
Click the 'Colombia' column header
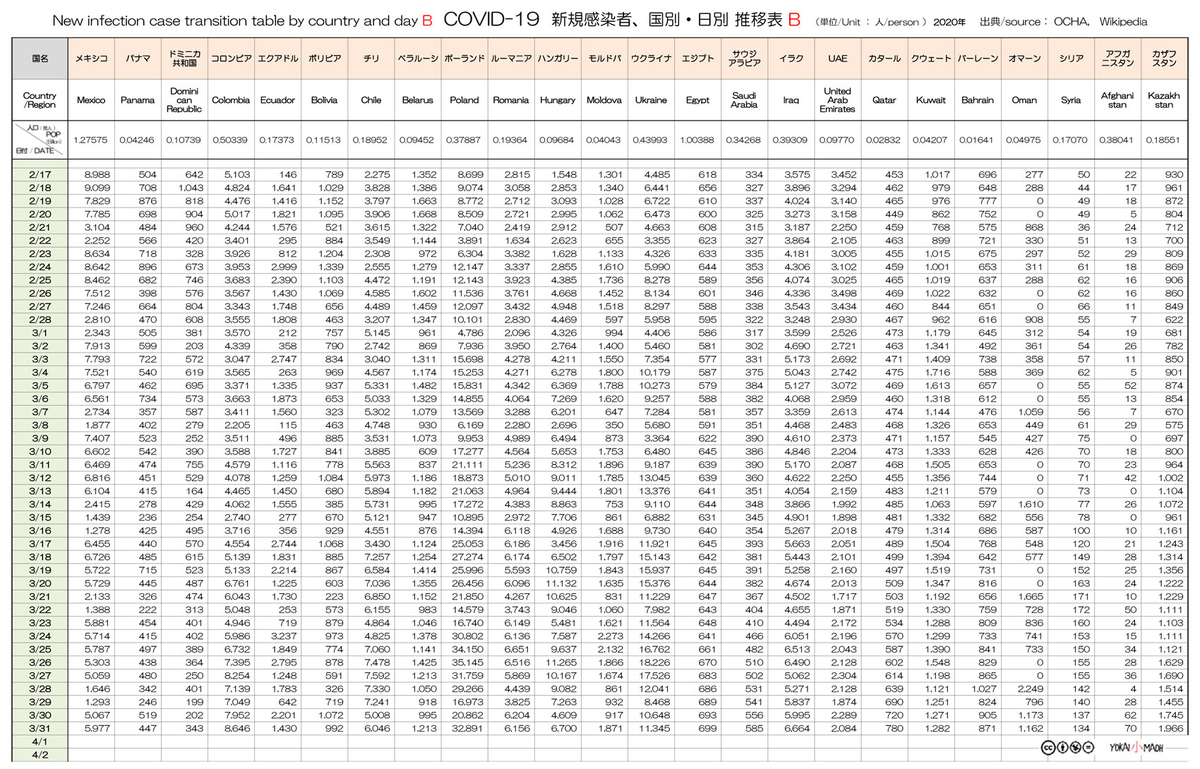231,101
